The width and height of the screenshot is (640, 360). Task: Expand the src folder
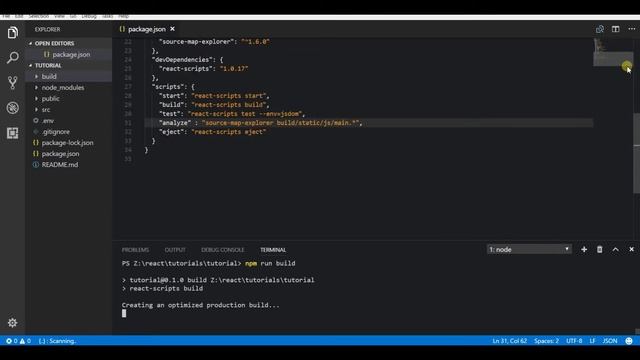tap(46, 110)
